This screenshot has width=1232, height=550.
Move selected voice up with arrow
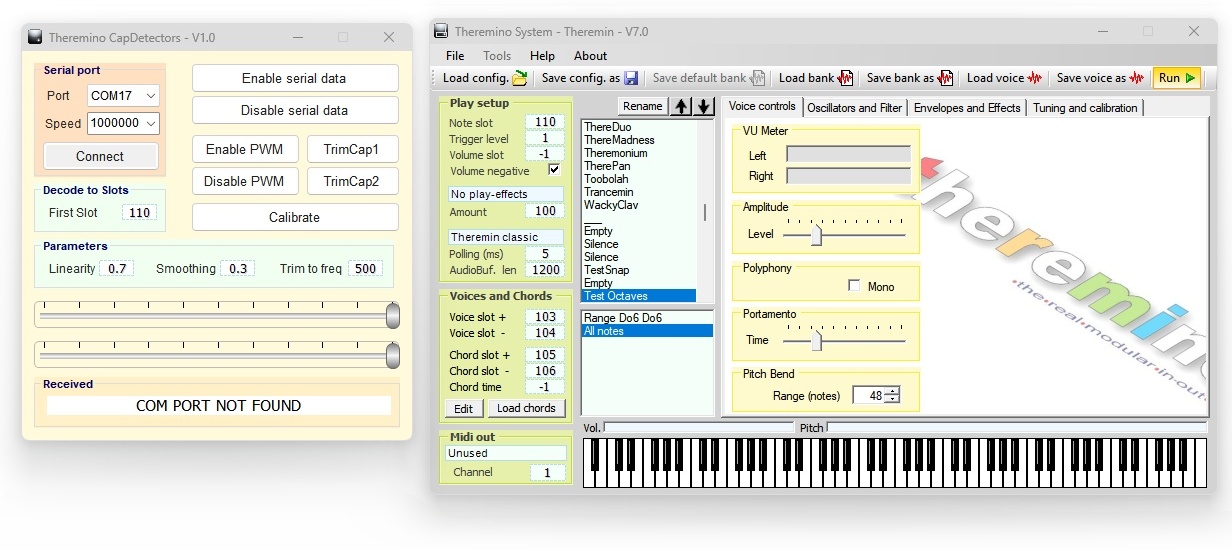pos(682,106)
